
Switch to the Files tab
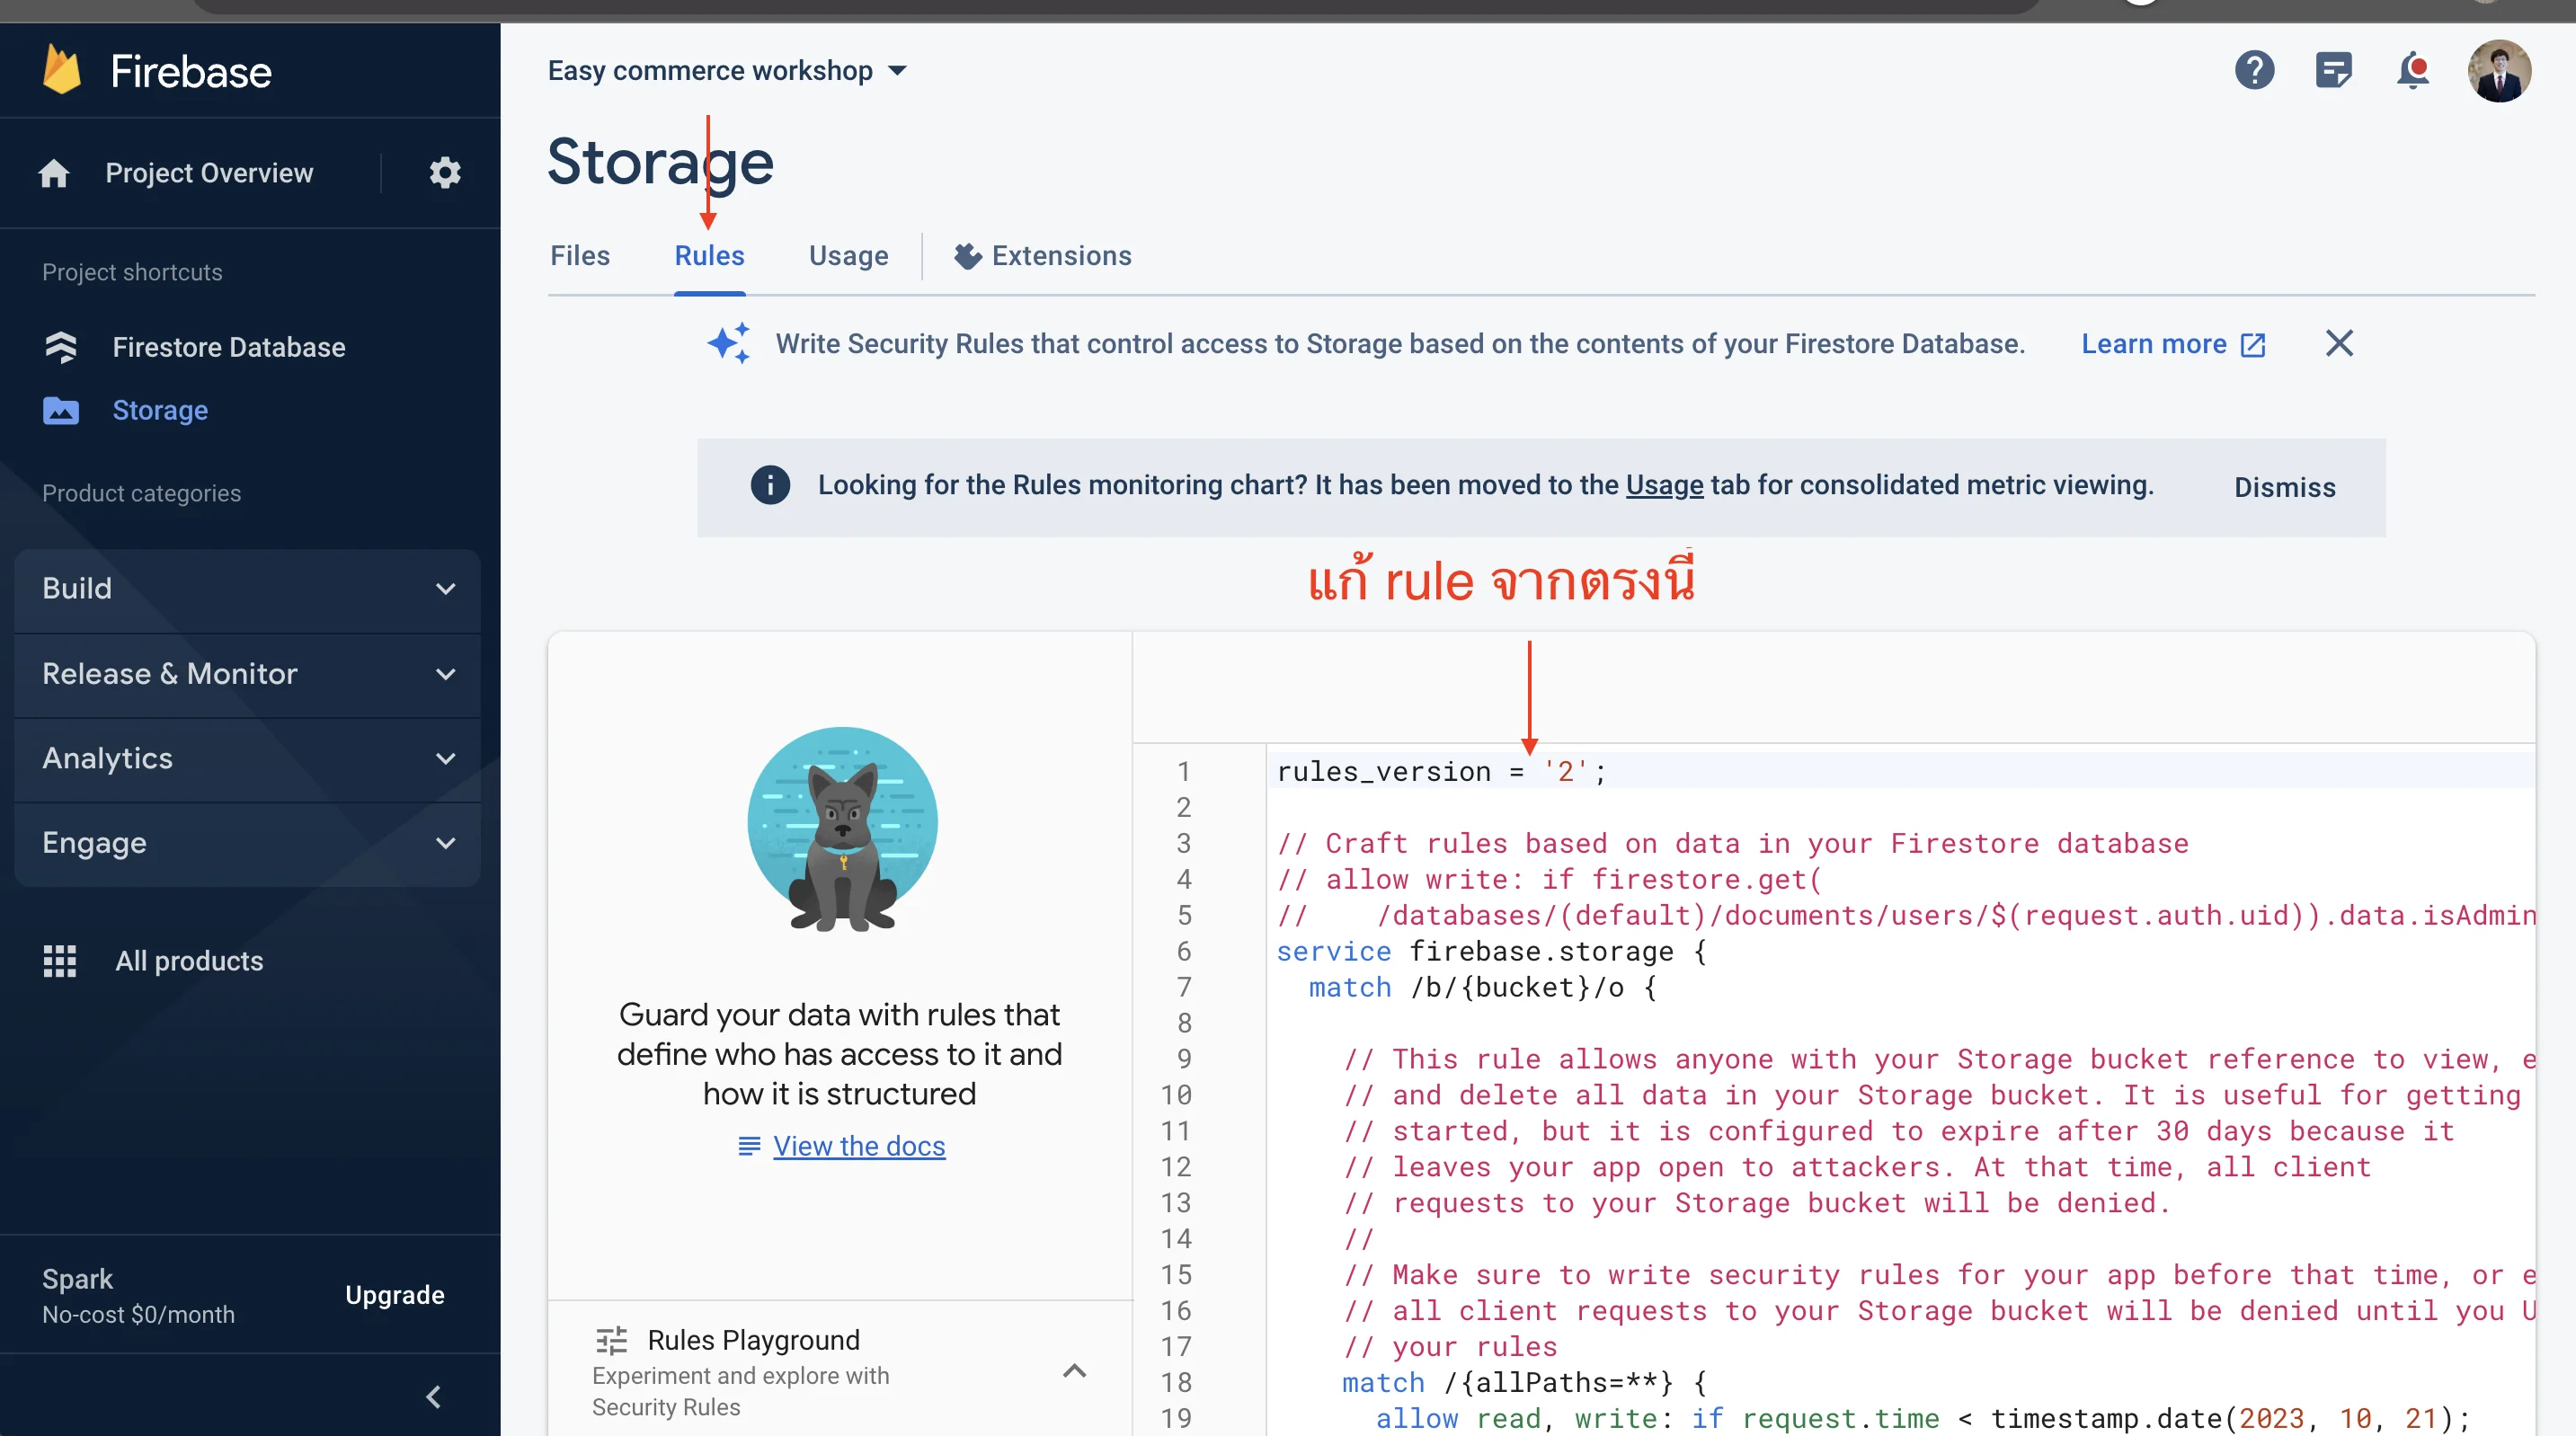point(580,256)
